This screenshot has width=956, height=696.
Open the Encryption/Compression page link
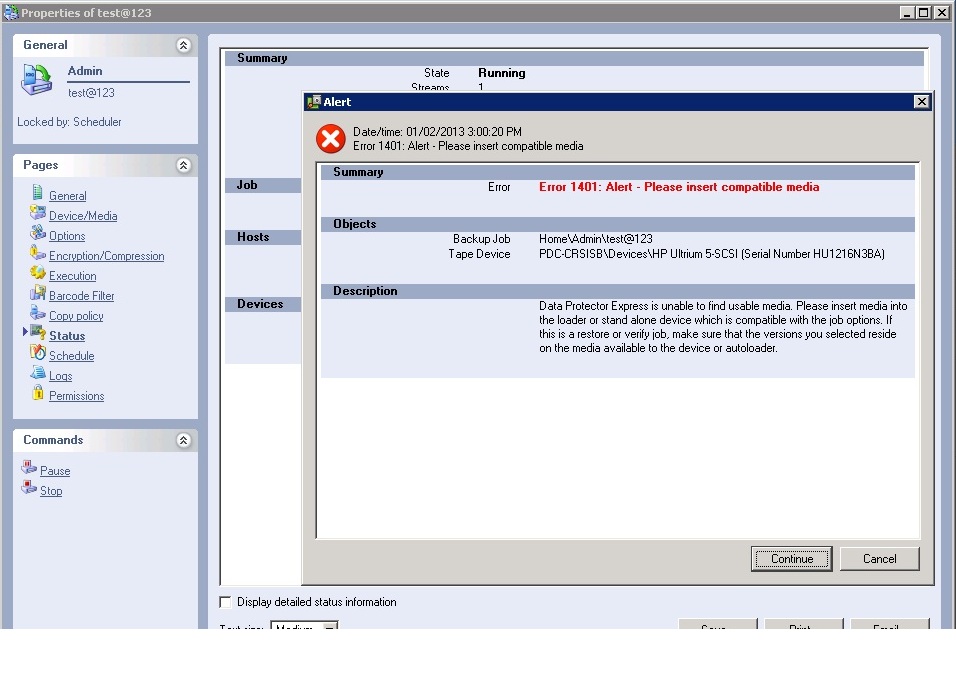pyautogui.click(x=107, y=257)
